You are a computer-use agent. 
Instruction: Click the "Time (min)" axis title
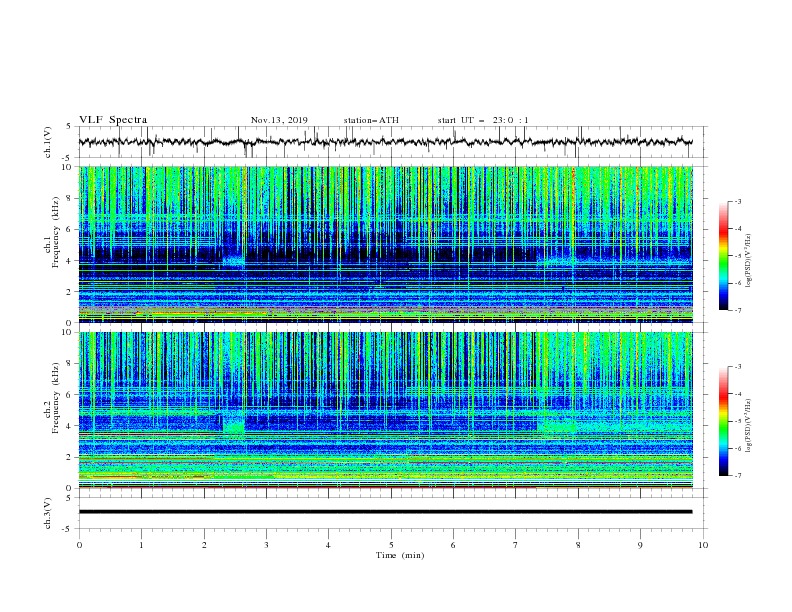coord(400,555)
